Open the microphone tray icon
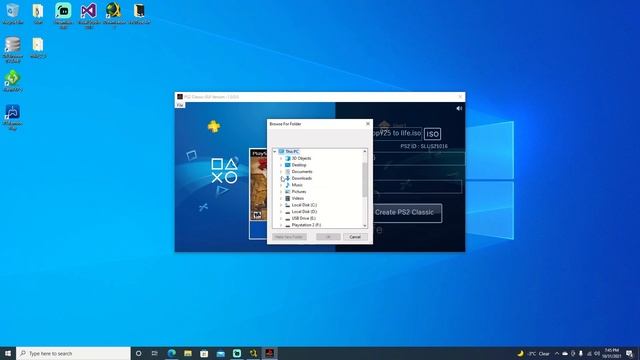The width and height of the screenshot is (640, 360). click(x=581, y=353)
